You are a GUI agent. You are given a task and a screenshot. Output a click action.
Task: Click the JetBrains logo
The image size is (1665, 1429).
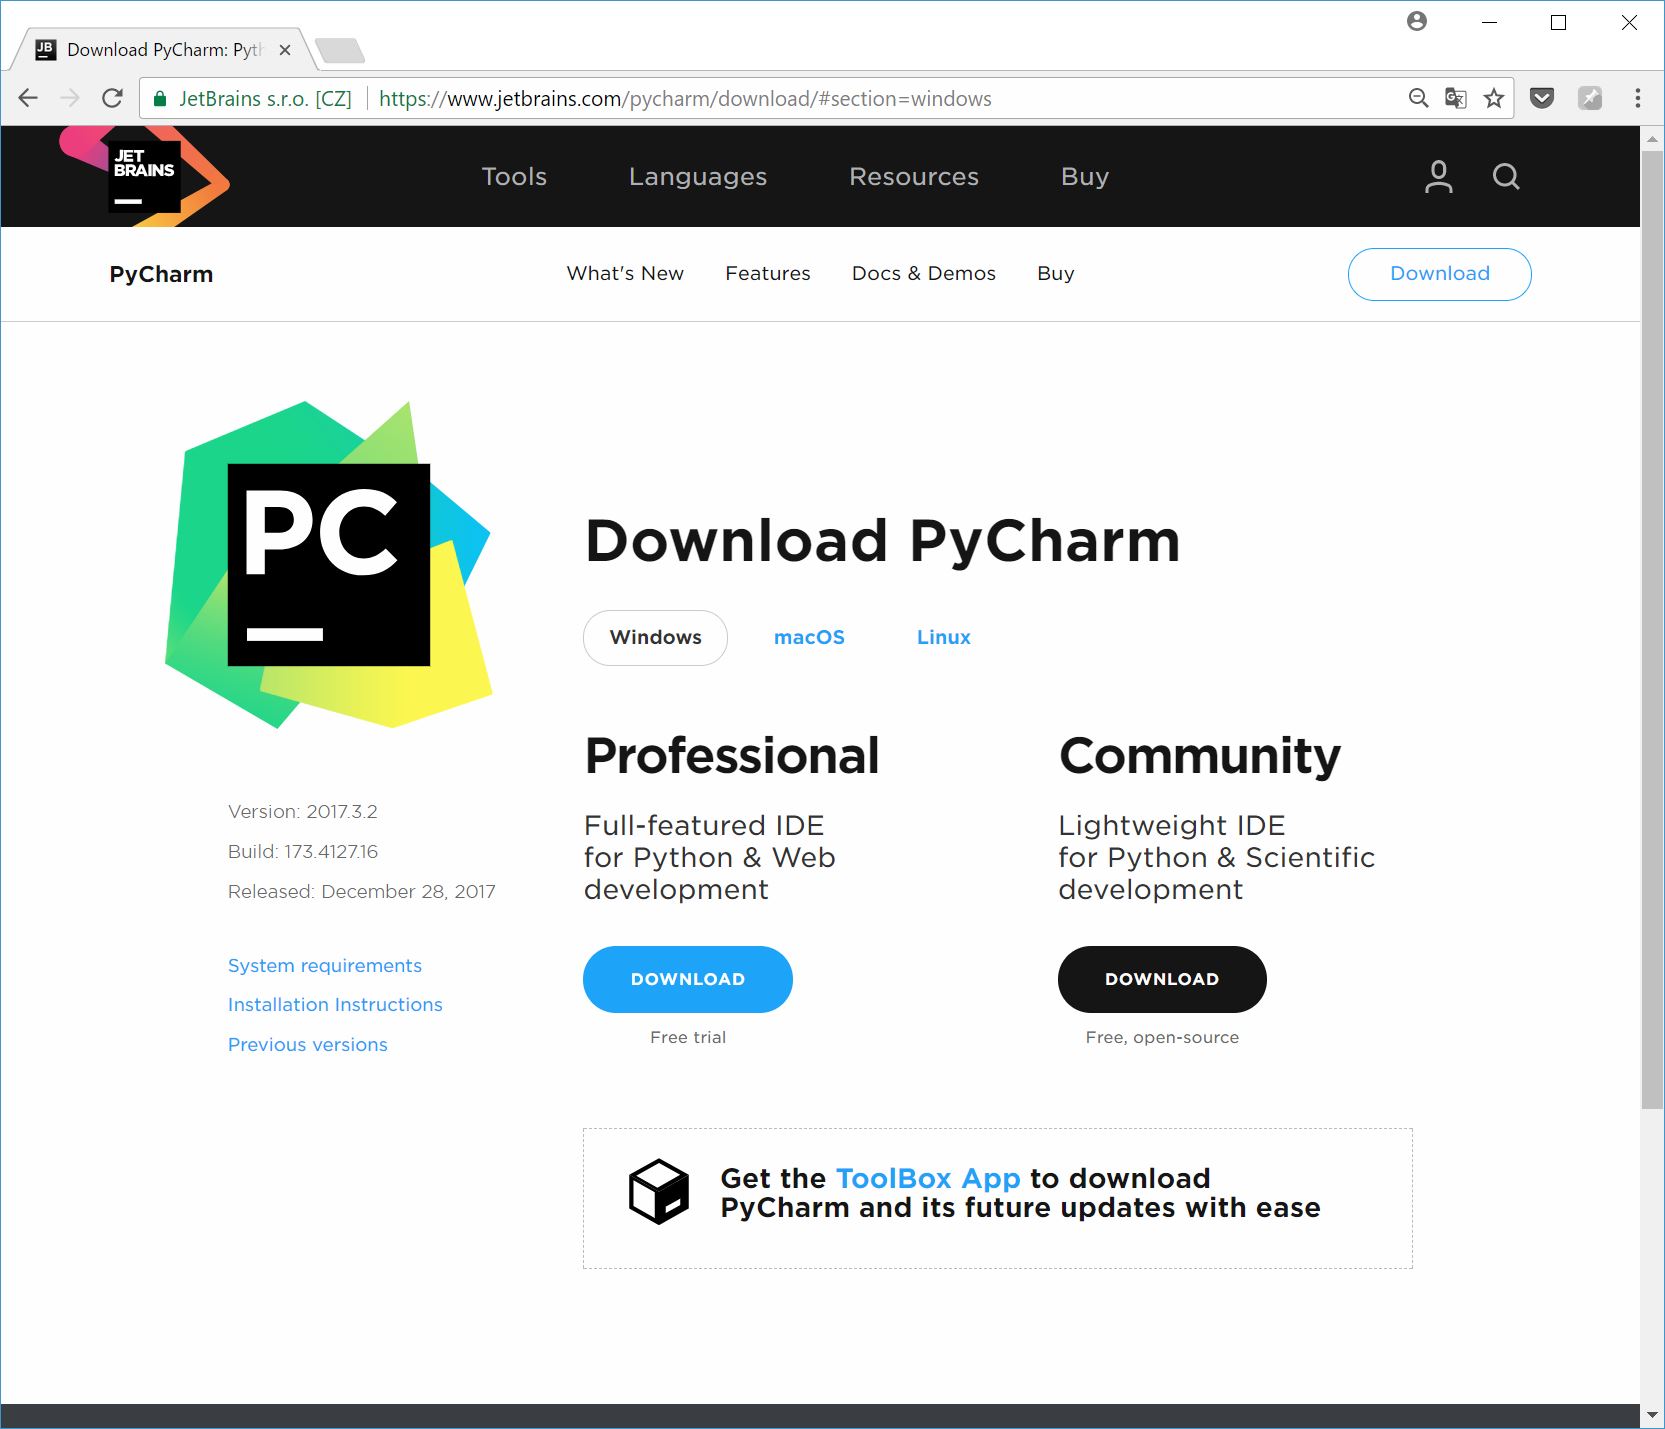(145, 176)
